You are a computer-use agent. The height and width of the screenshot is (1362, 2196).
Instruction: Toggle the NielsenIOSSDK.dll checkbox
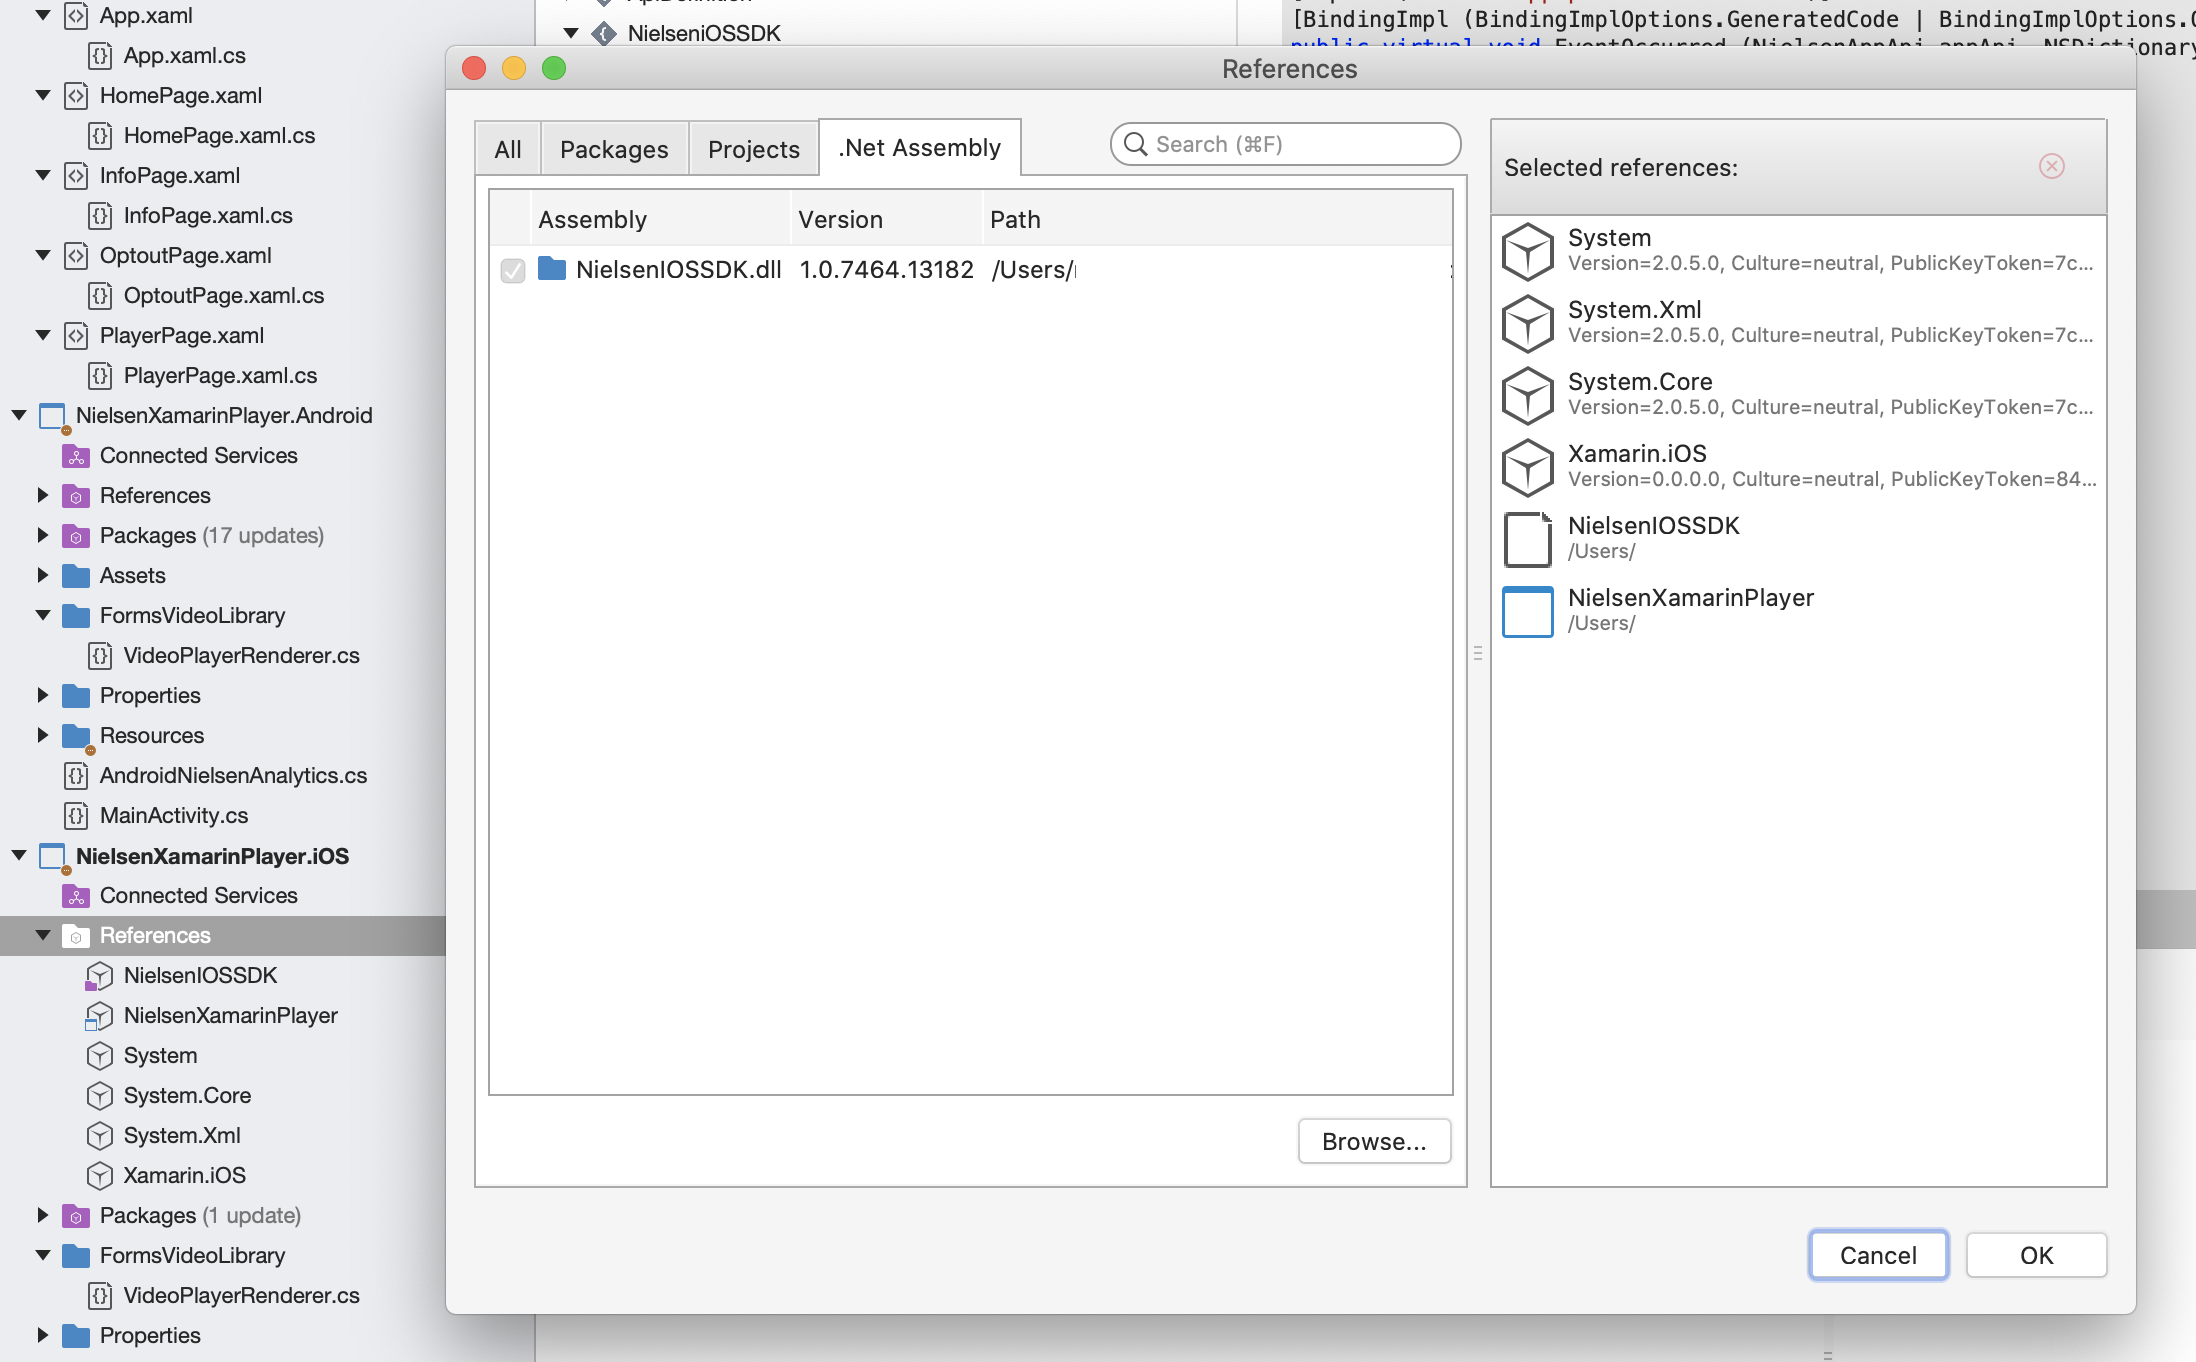coord(513,270)
